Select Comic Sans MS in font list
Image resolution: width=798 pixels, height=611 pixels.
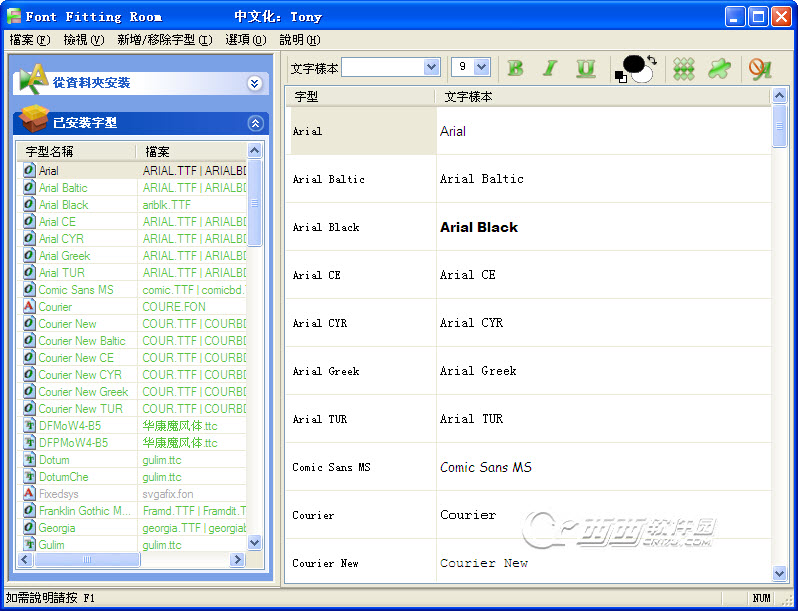[x=76, y=290]
